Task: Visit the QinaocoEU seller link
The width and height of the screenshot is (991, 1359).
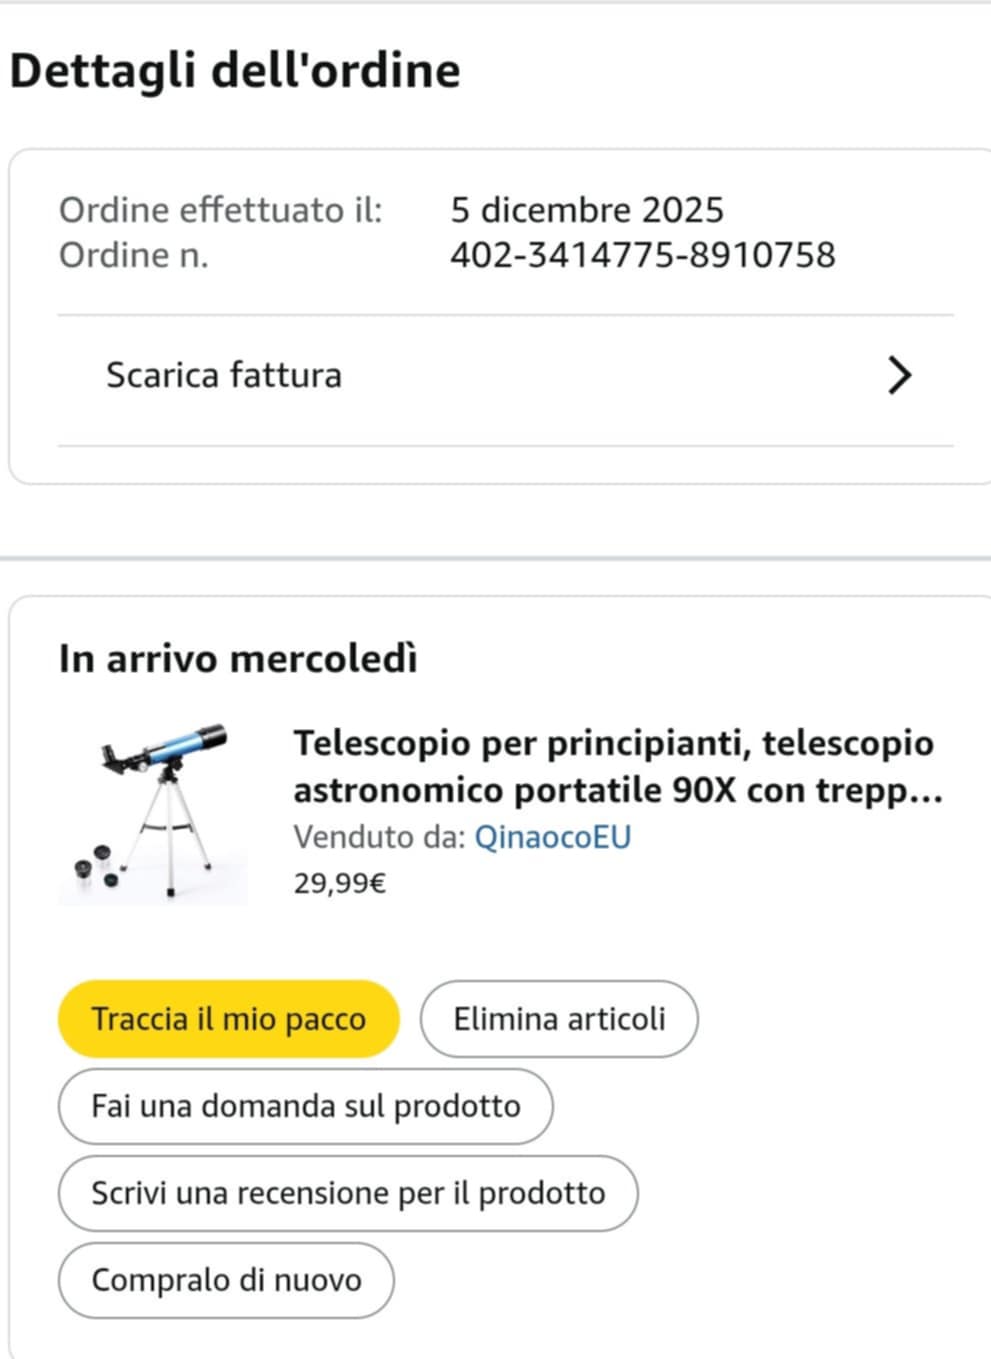Action: (553, 837)
